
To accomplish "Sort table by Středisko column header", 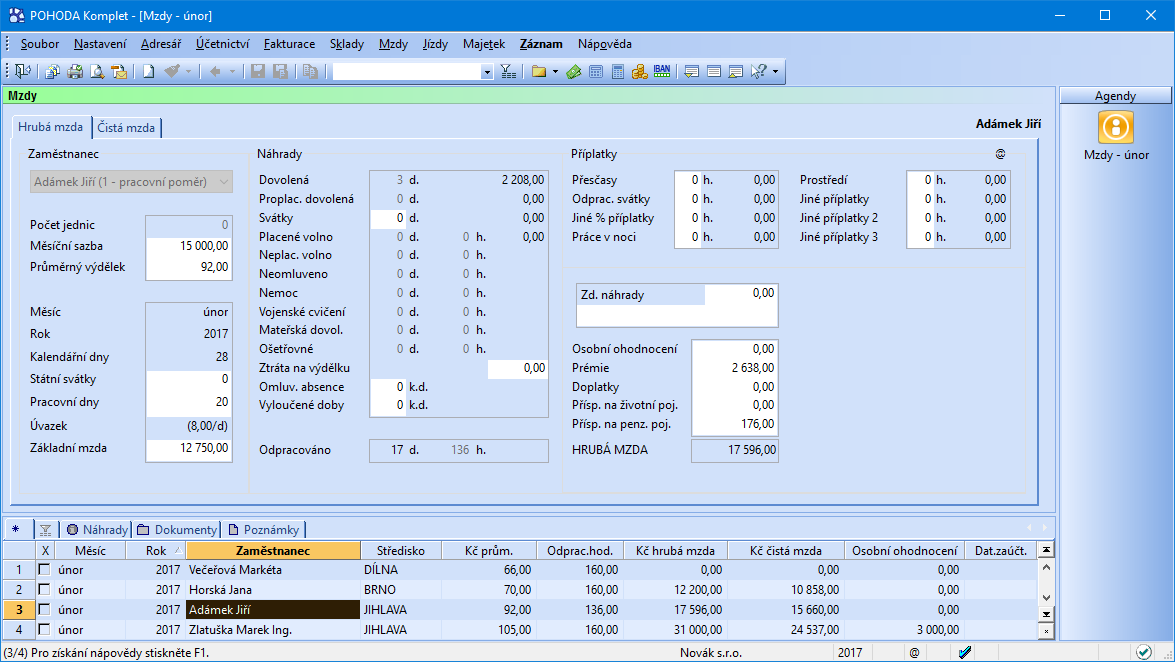I will coord(401,550).
